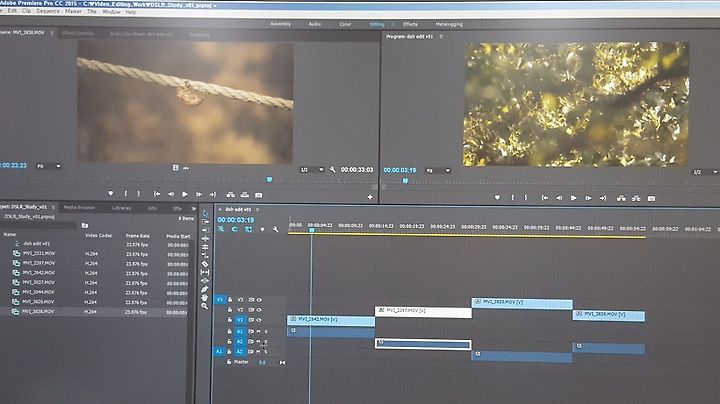This screenshot has height=404, width=720.
Task: Open the dslr edit v01 timeline panel menu
Action: [258, 210]
